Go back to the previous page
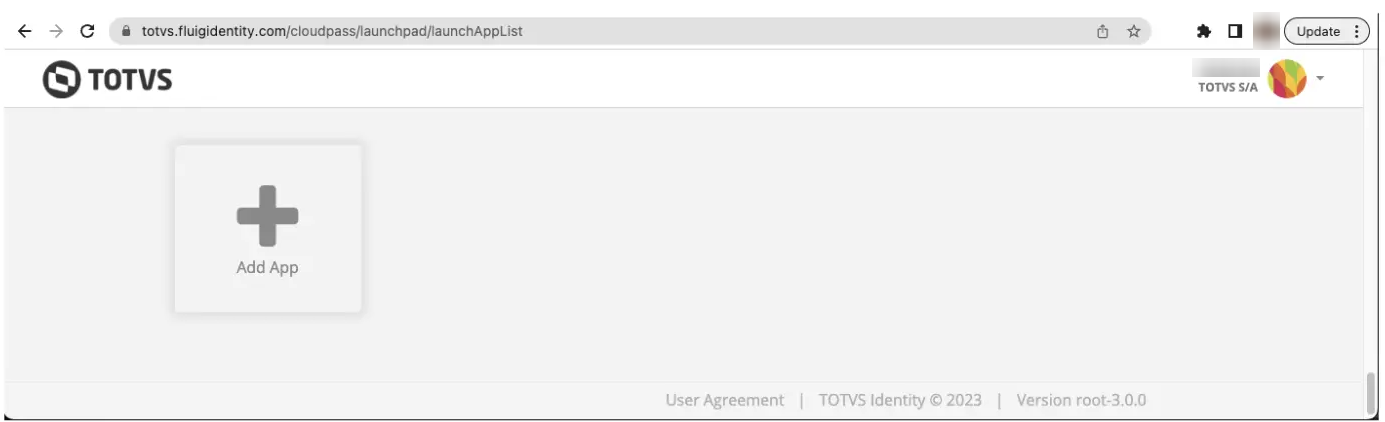The height and width of the screenshot is (422, 1385). point(25,31)
